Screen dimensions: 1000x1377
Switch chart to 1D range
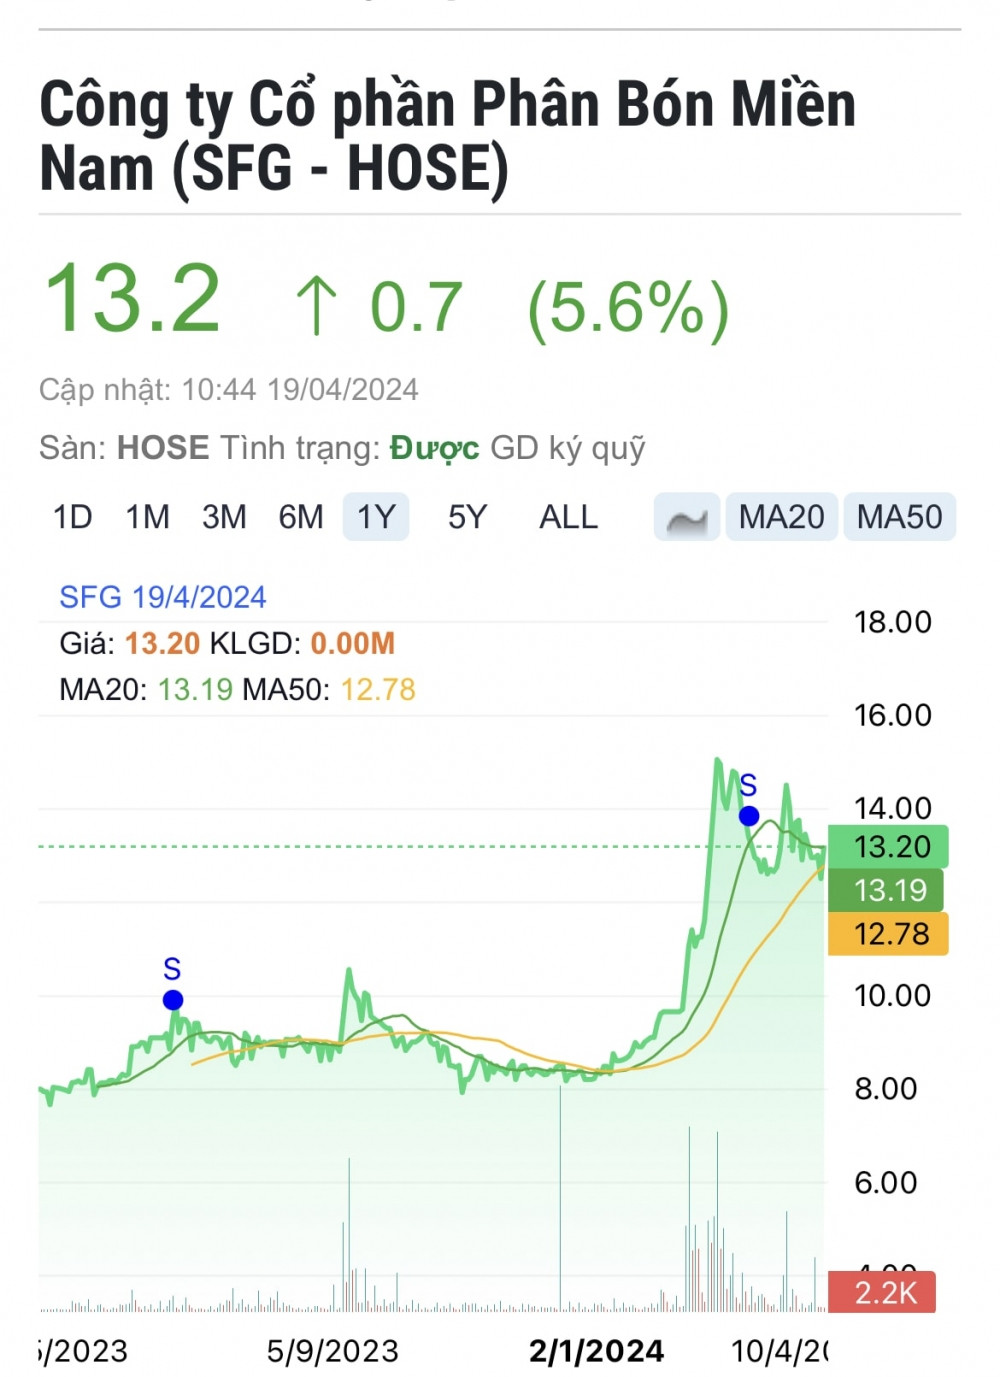pos(72,517)
